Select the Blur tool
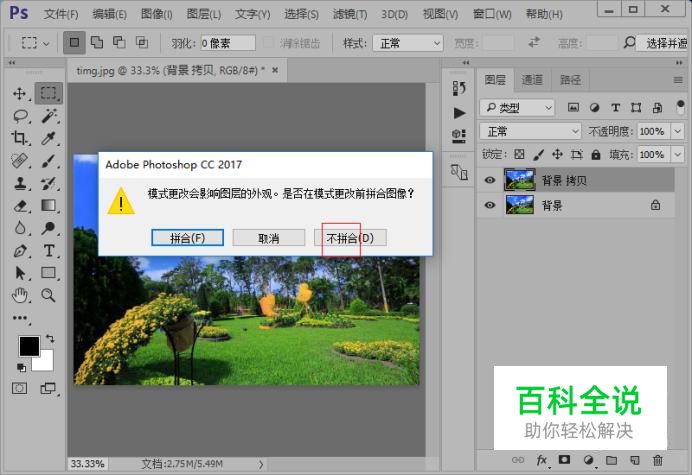692x475 pixels. 20,228
